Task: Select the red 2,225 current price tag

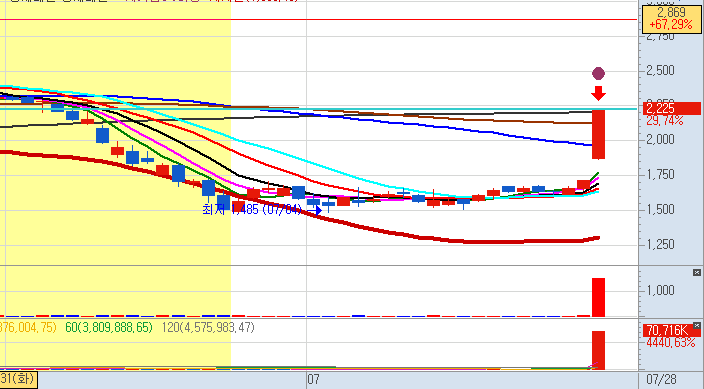Action: pyautogui.click(x=672, y=108)
